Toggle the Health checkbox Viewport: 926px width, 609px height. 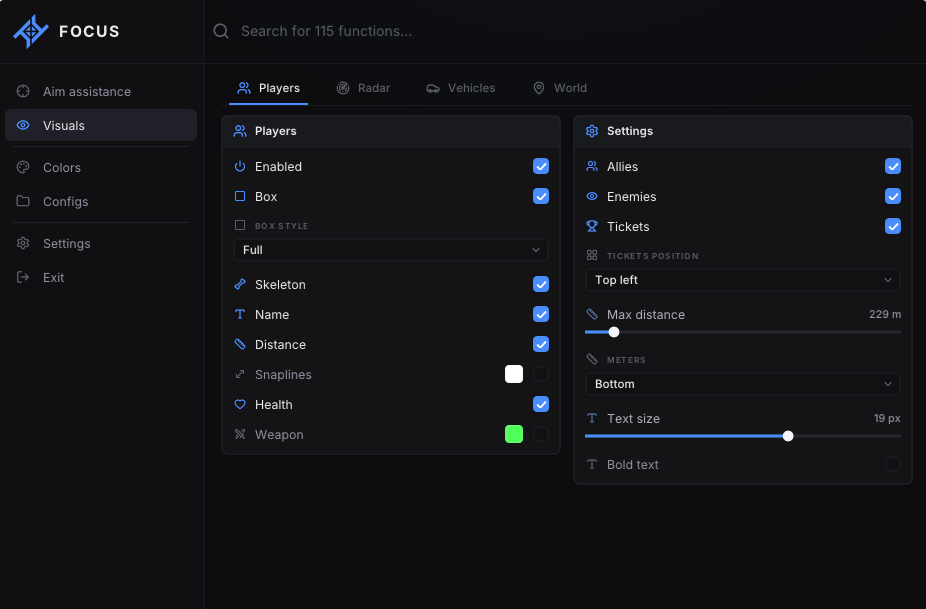pos(541,404)
